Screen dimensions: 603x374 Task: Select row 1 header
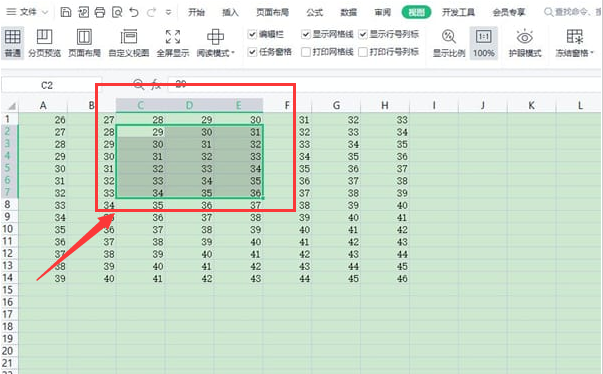click(8, 119)
